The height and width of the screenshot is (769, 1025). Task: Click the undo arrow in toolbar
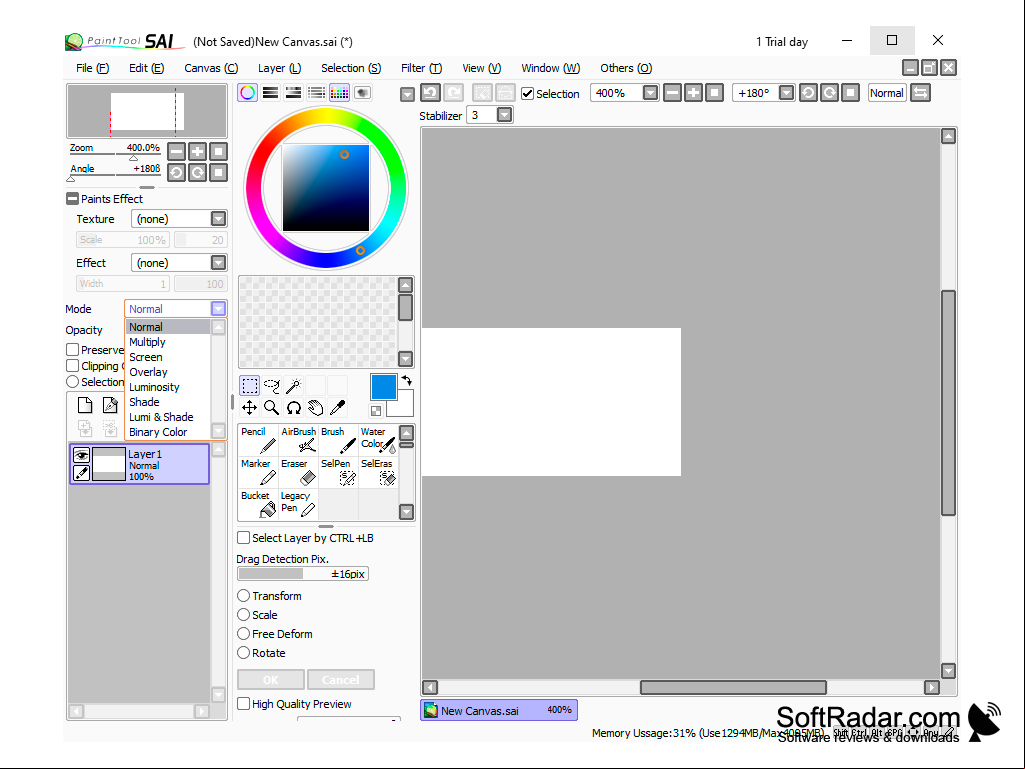pyautogui.click(x=430, y=93)
